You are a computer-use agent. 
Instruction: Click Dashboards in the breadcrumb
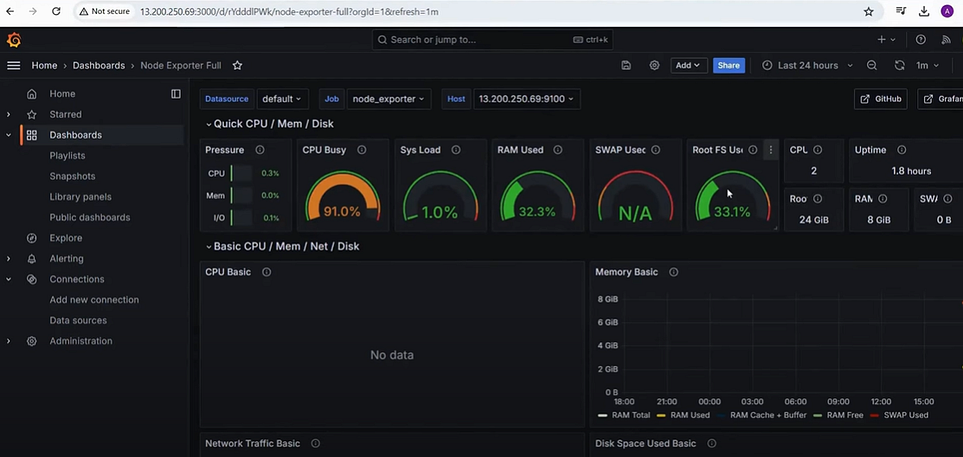(x=99, y=65)
